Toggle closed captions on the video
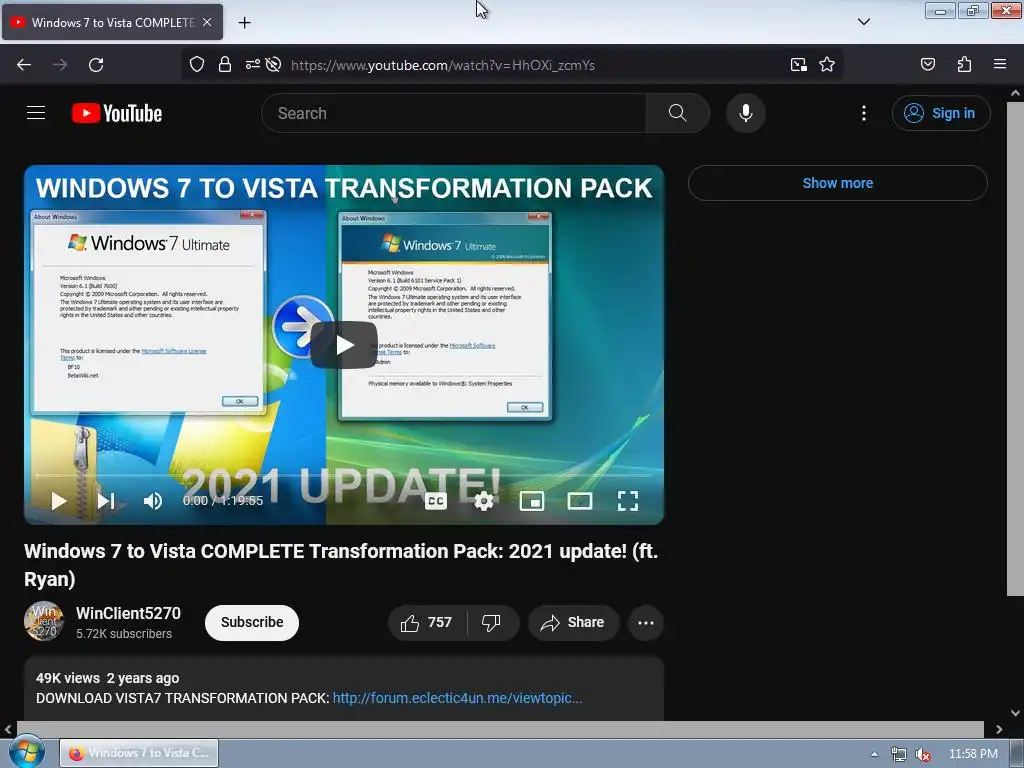1024x768 pixels. [x=436, y=501]
